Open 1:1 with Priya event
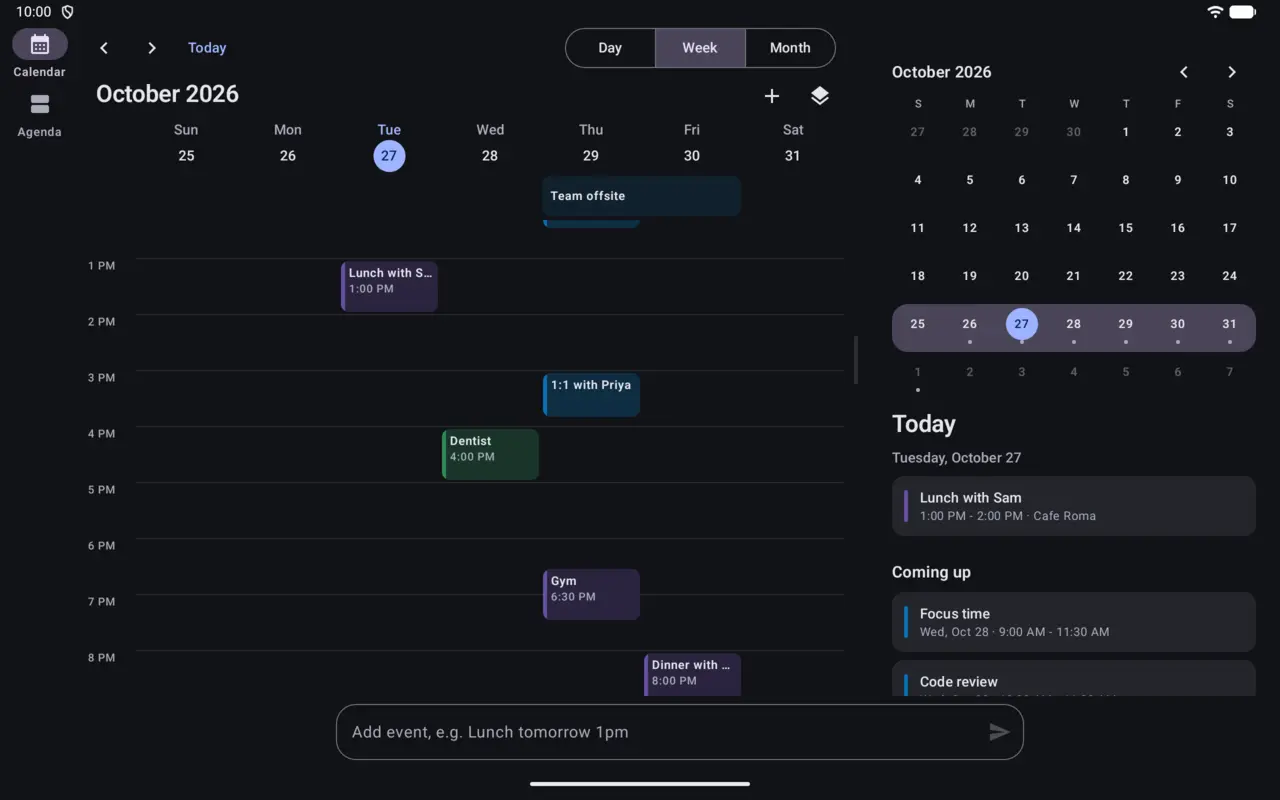 591,395
